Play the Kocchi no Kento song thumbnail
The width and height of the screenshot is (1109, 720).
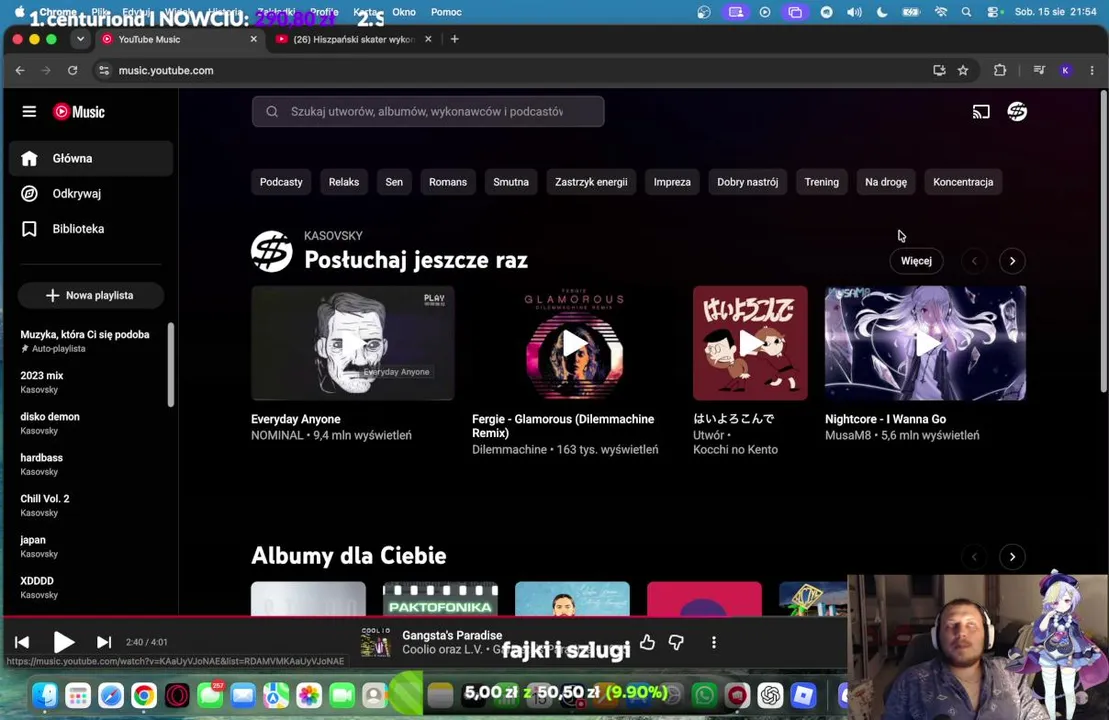tap(750, 344)
